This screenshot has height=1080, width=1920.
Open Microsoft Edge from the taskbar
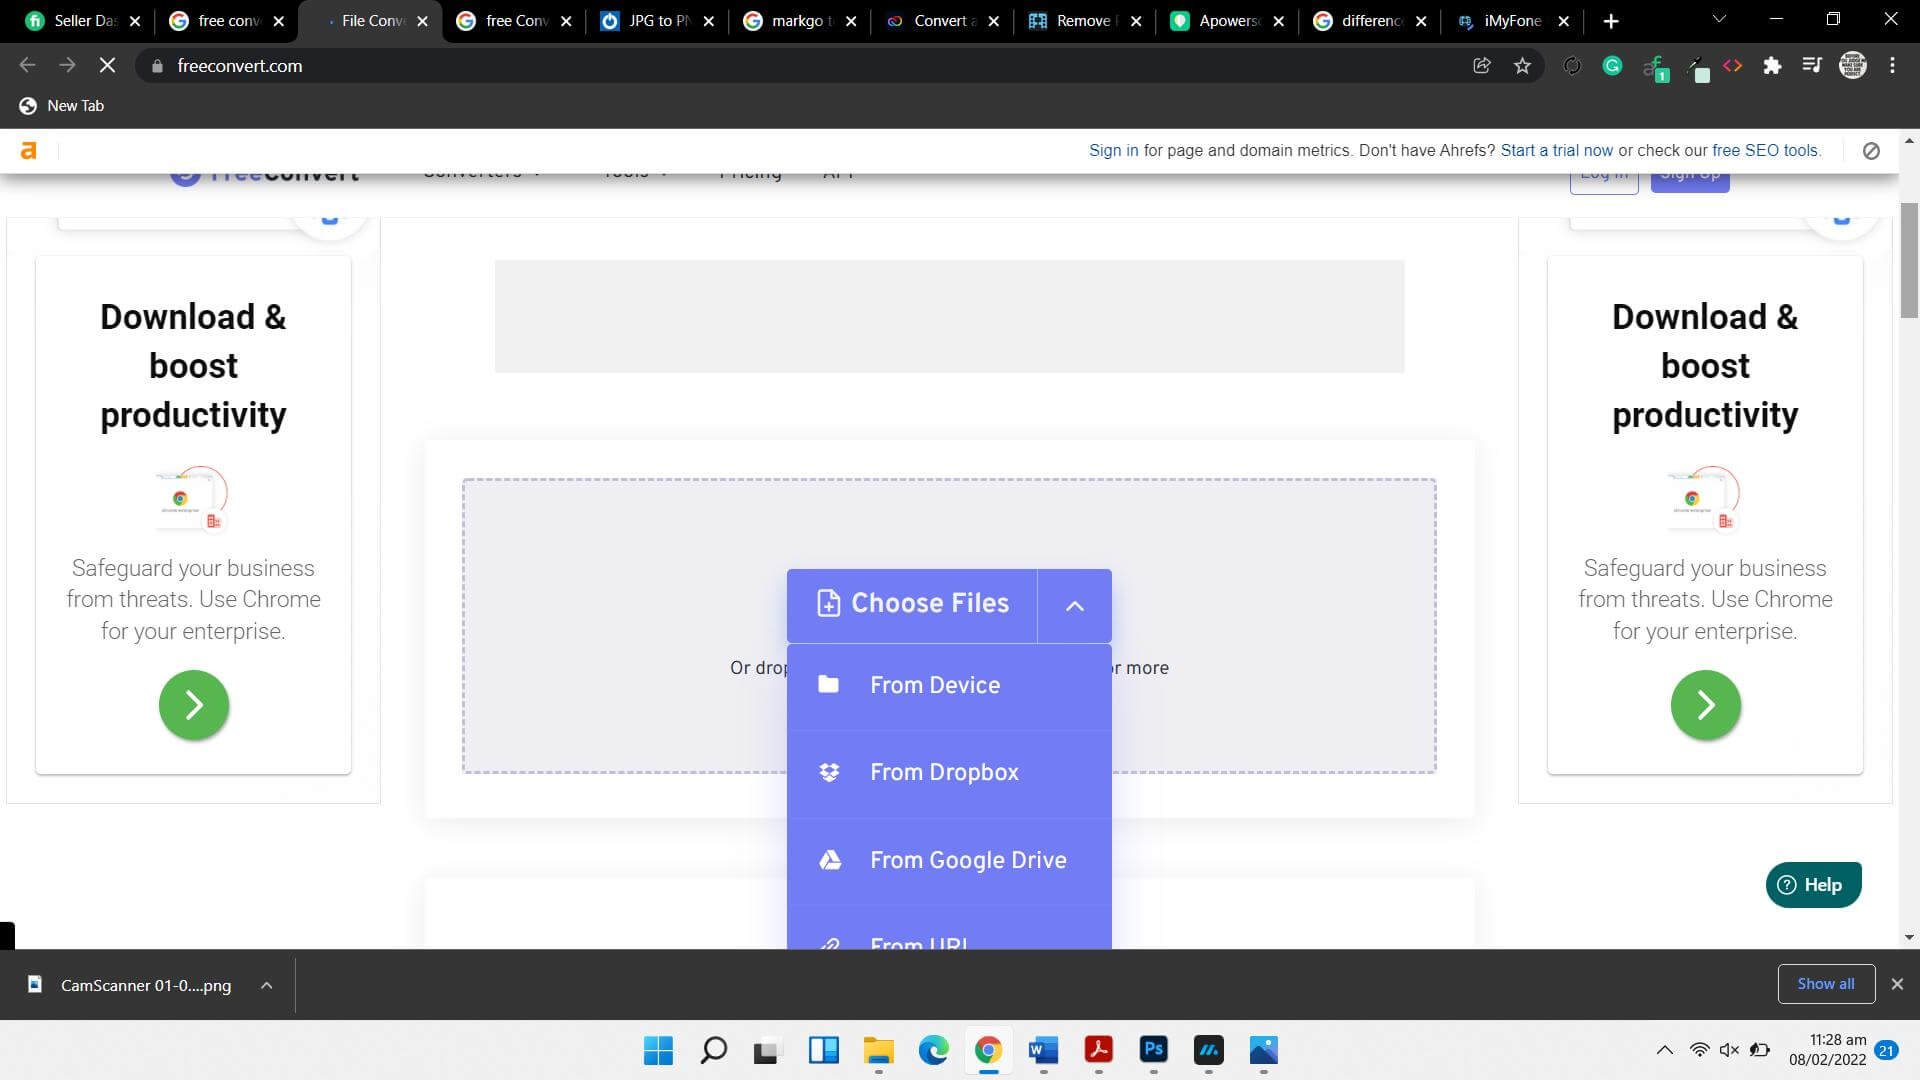tap(933, 1052)
